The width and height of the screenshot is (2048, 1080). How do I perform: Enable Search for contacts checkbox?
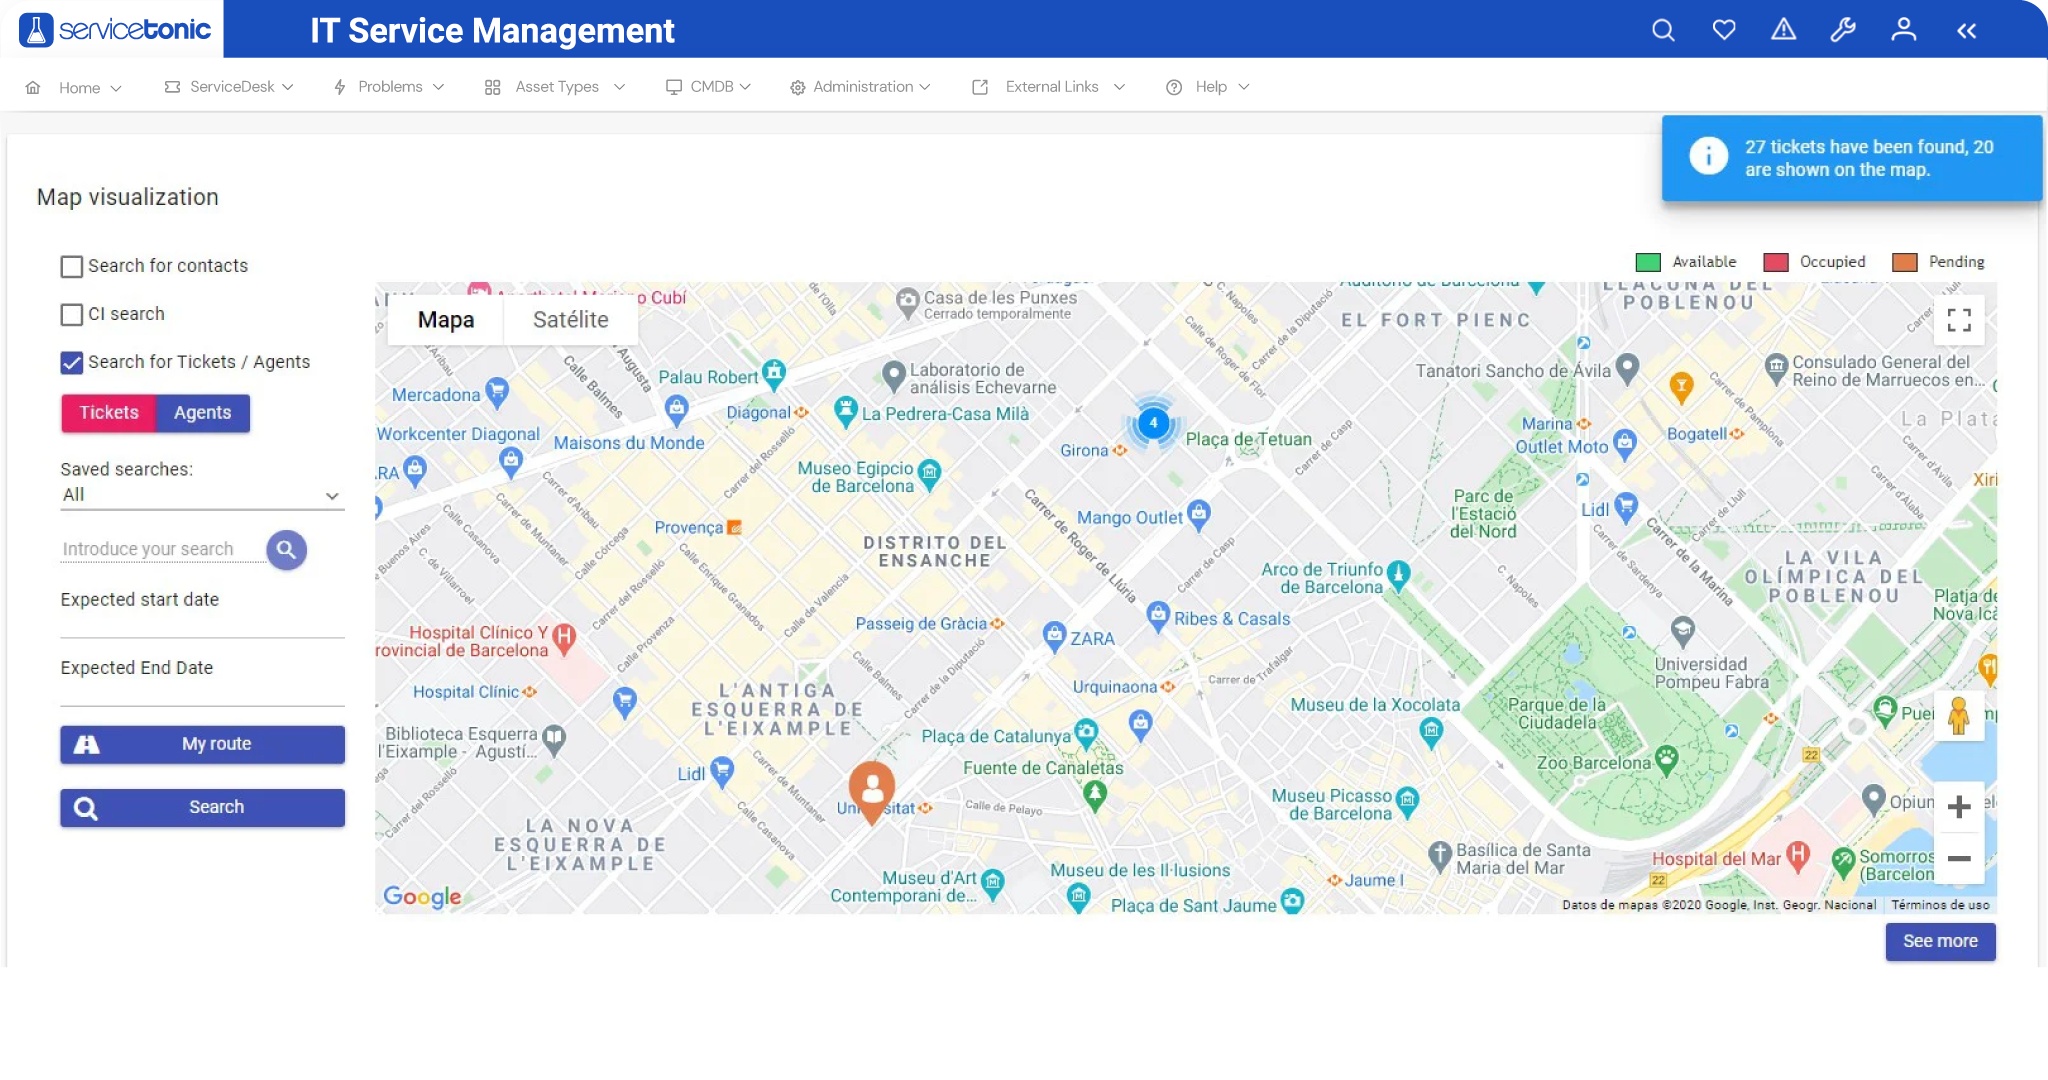72,266
